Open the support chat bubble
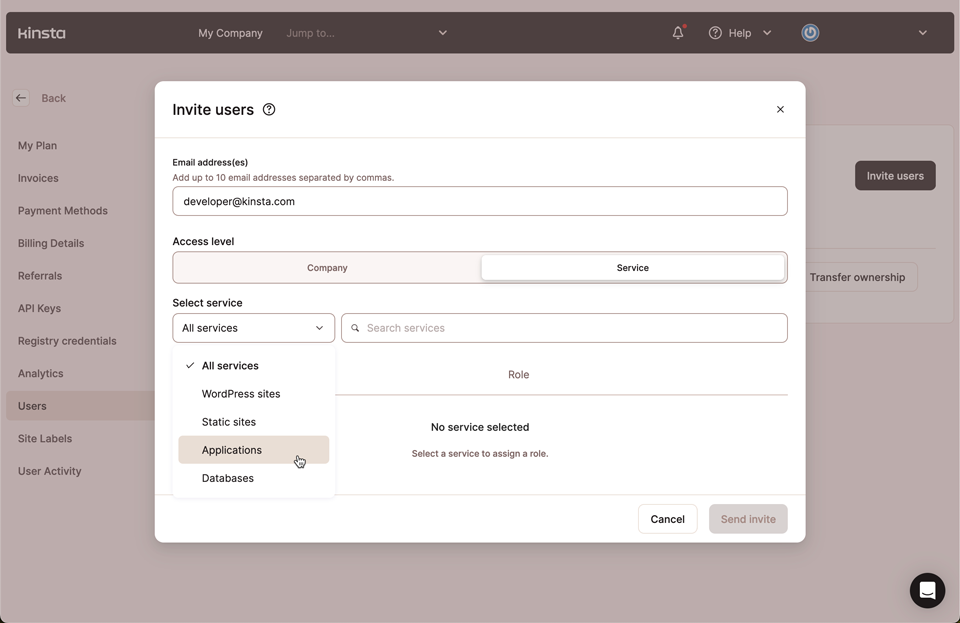This screenshot has height=623, width=960. point(926,590)
